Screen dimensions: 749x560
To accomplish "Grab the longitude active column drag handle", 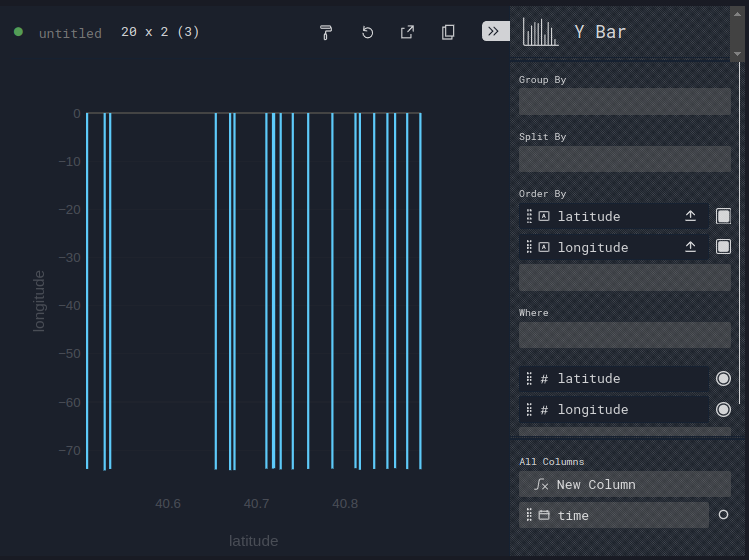I will [529, 409].
